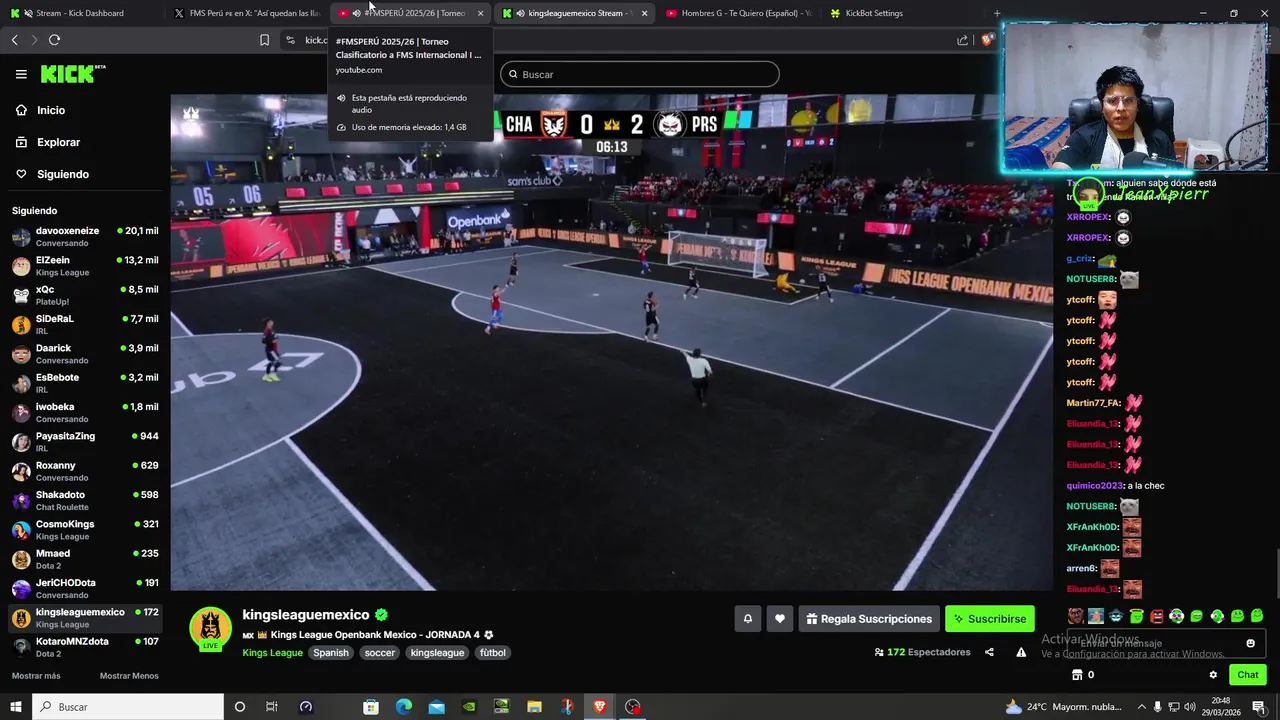Open JeriCHODota channel in sidebar

pos(85,588)
